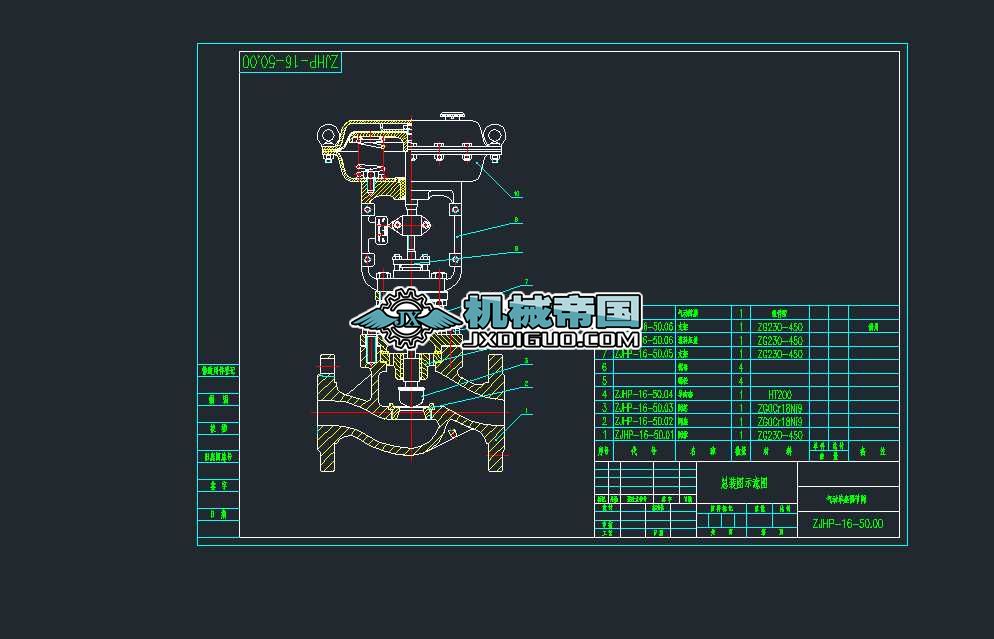The height and width of the screenshot is (639, 994).
Task: Select ZG0Cr18Ni9 material in row 3
Action: tap(780, 408)
